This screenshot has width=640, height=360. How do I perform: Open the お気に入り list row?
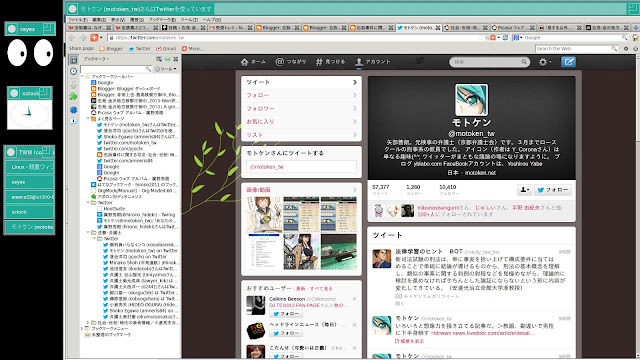301,122
